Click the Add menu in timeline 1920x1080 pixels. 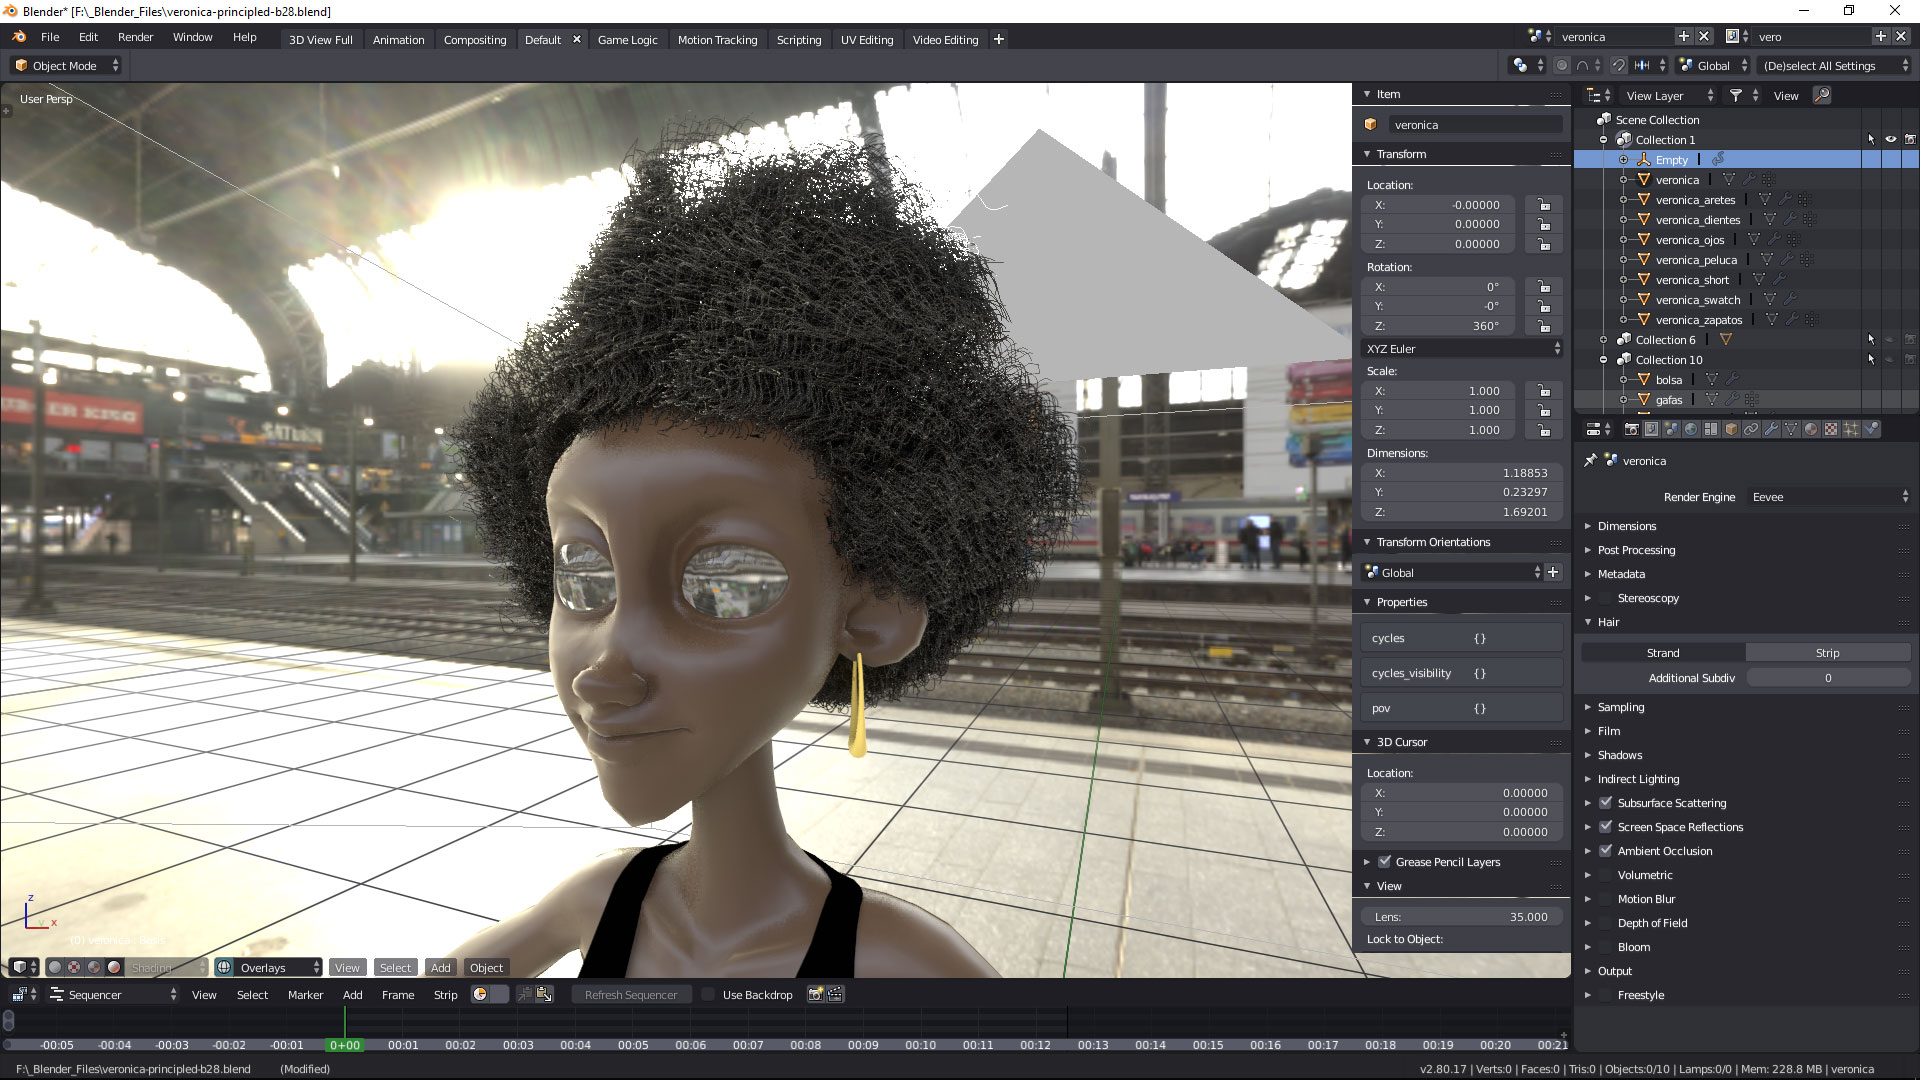tap(352, 994)
